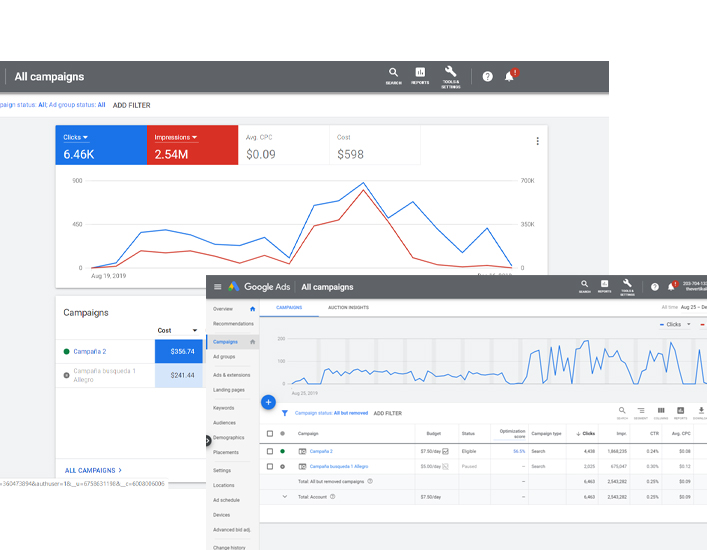Viewport: 707px width, 550px height.
Task: Open ALL CAMPAIGNS link in Campaigns card
Action: pos(93,470)
